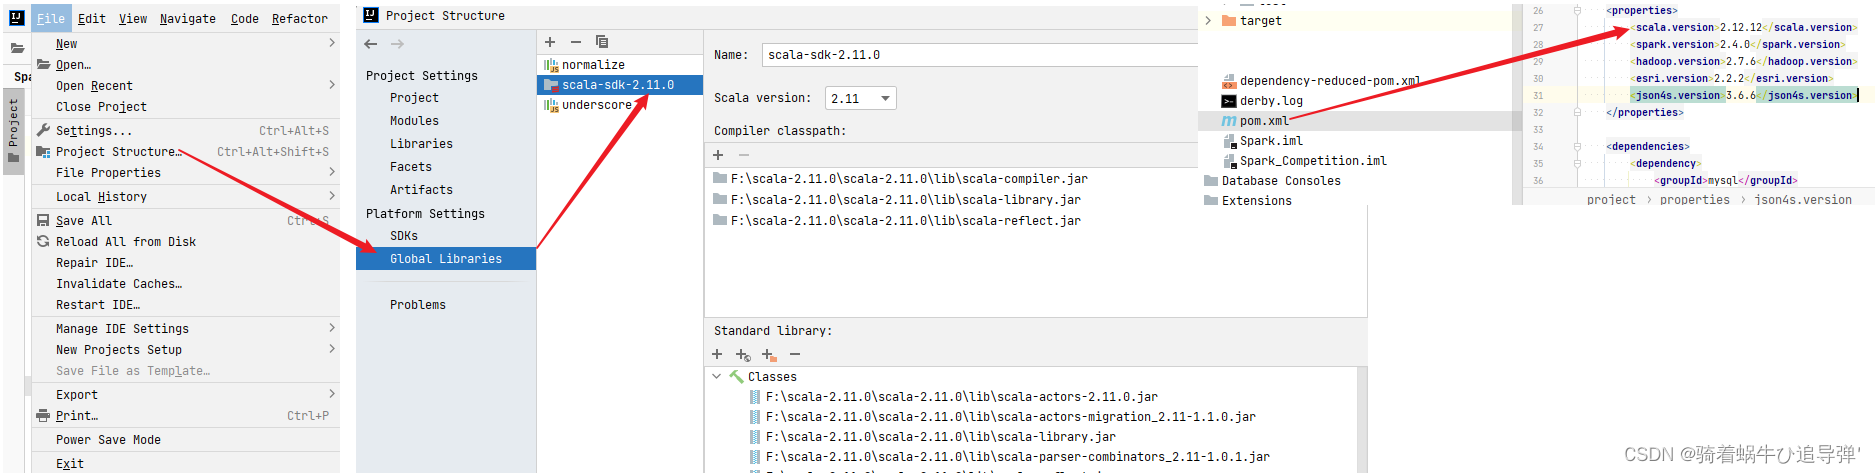1875x473 pixels.
Task: Choose Invalidate Caches from File menu
Action: pyautogui.click(x=119, y=284)
